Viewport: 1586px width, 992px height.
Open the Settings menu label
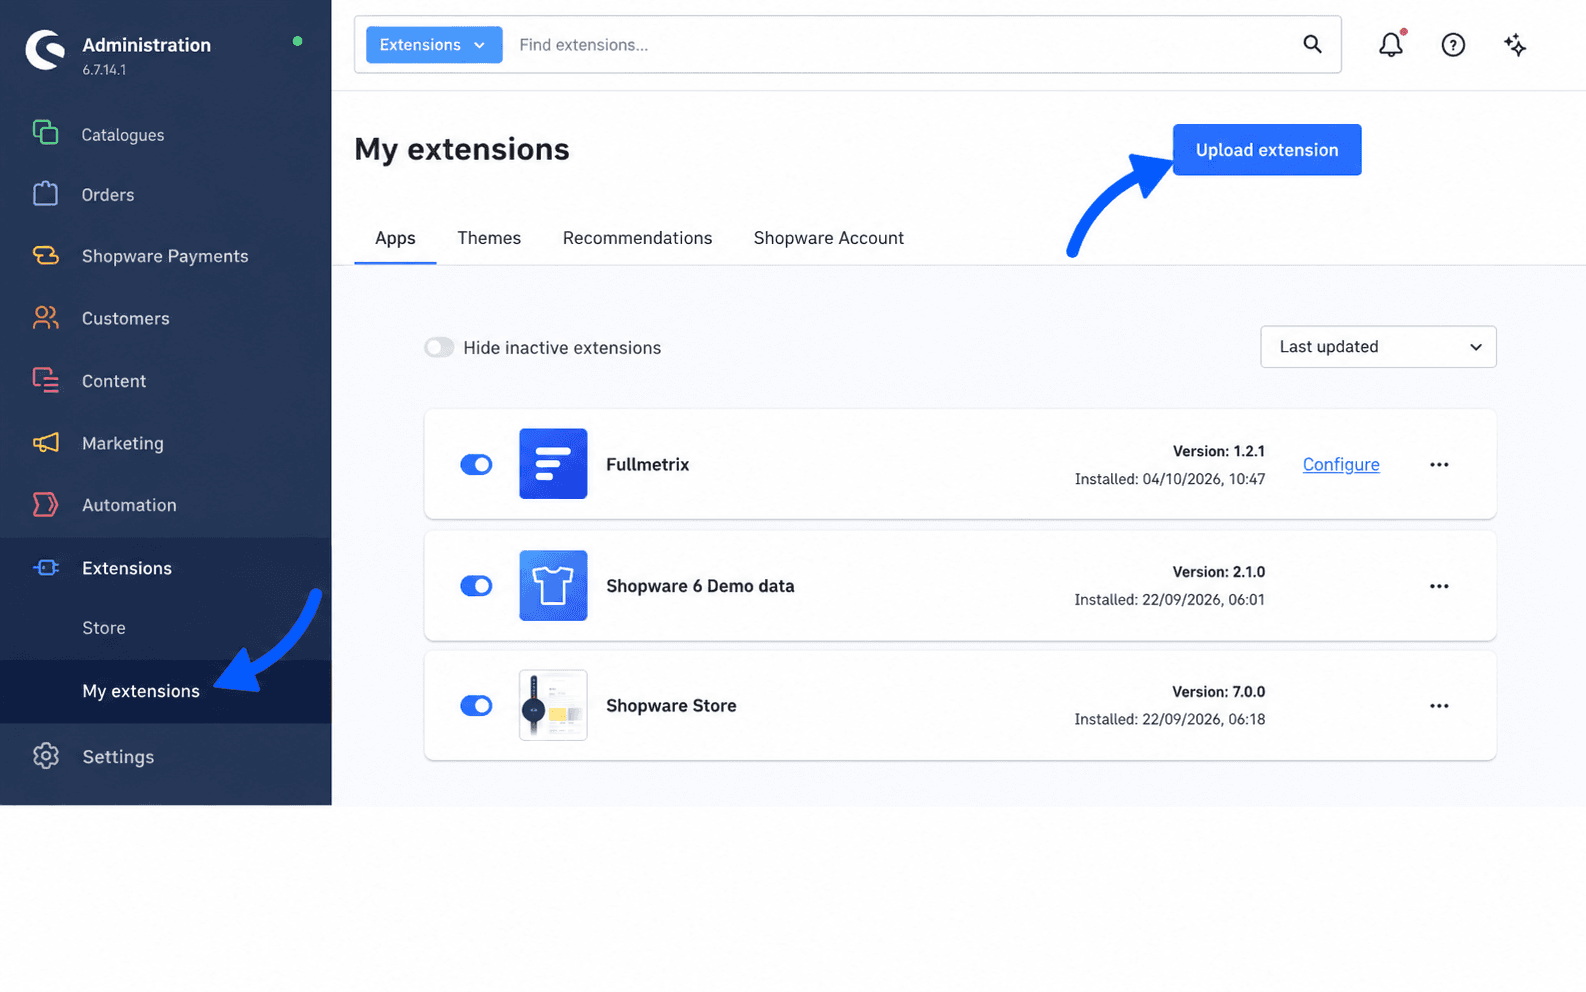[x=118, y=757]
